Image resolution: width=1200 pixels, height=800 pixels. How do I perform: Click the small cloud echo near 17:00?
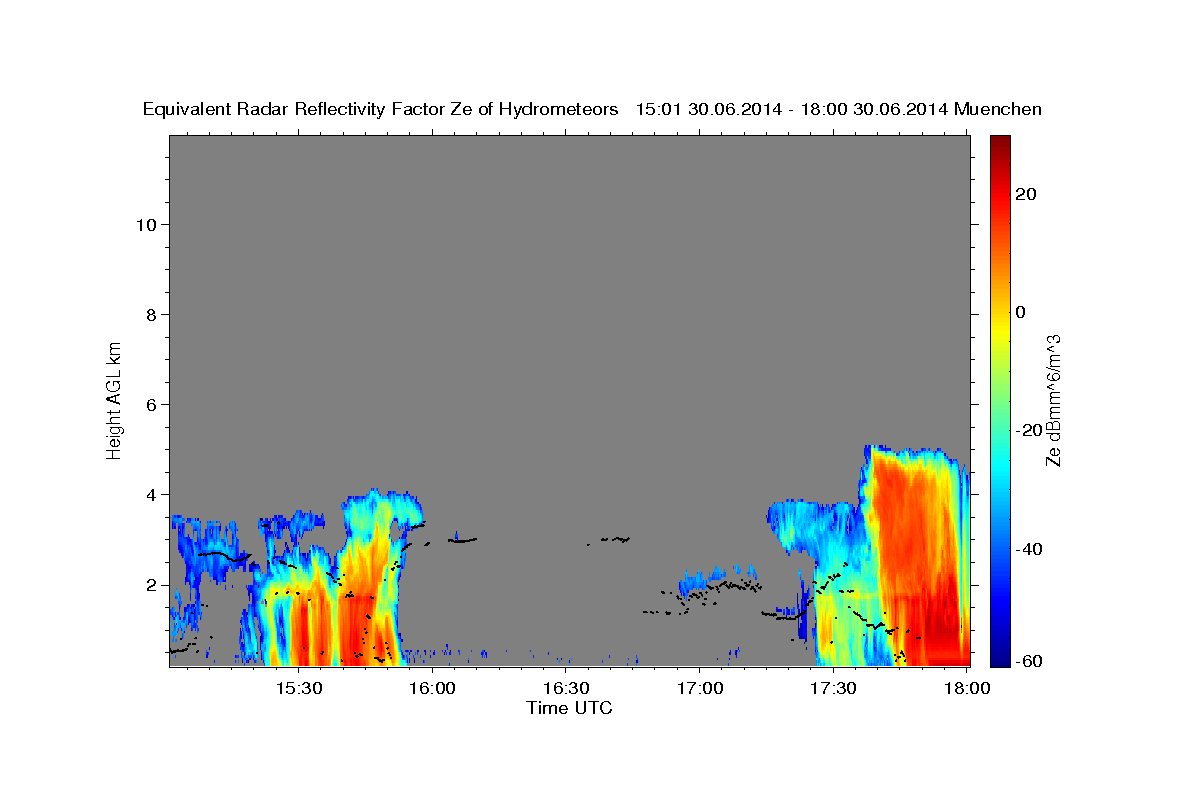[715, 582]
